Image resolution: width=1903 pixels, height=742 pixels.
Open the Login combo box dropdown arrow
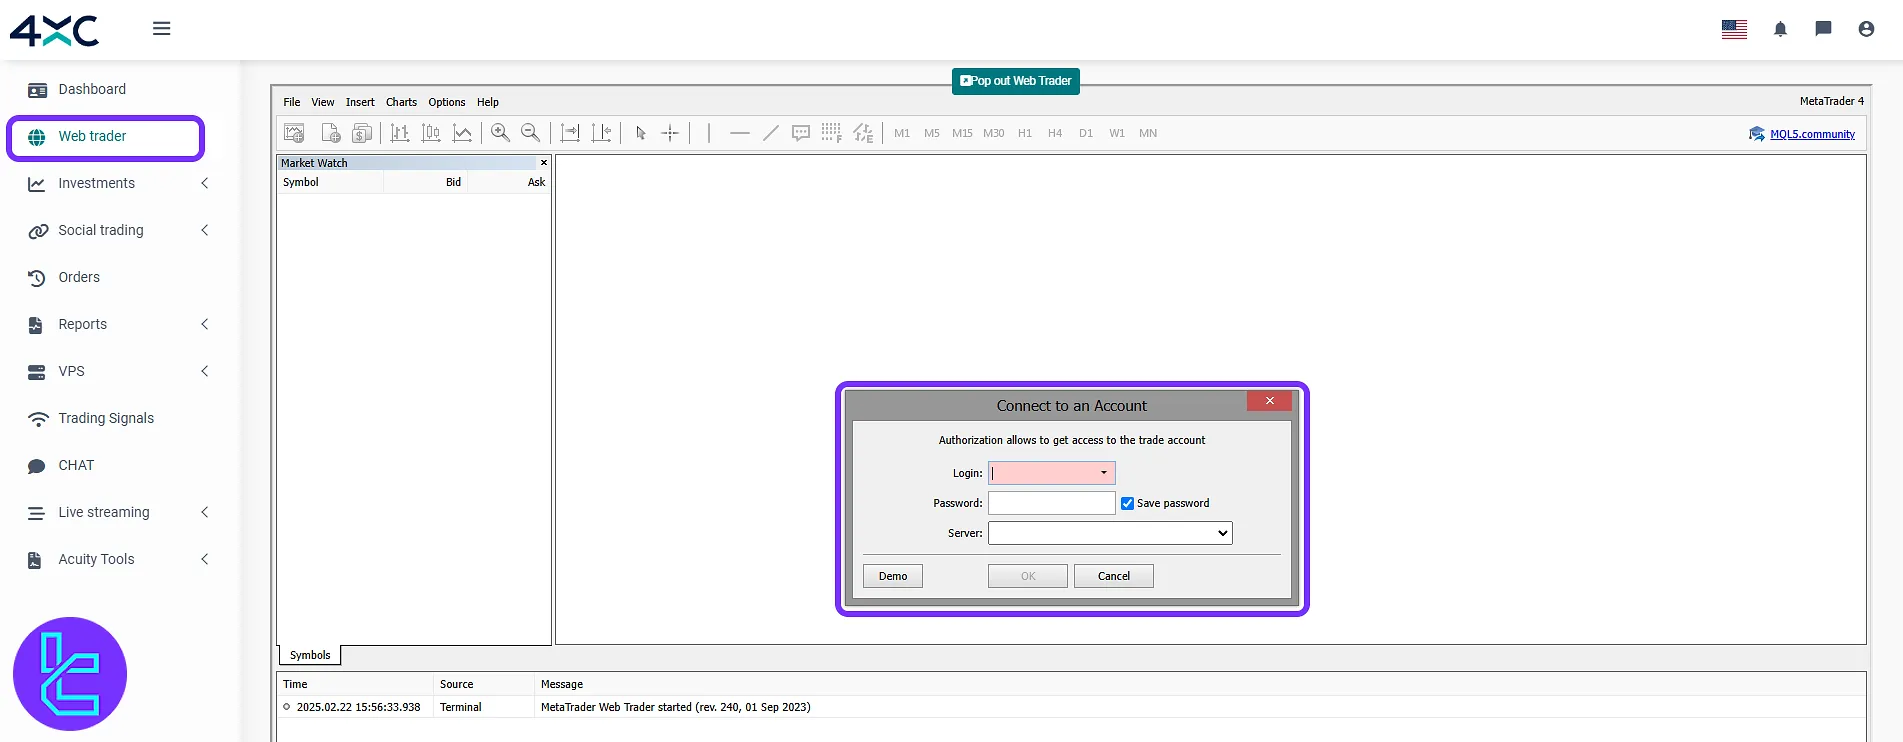[x=1104, y=473]
